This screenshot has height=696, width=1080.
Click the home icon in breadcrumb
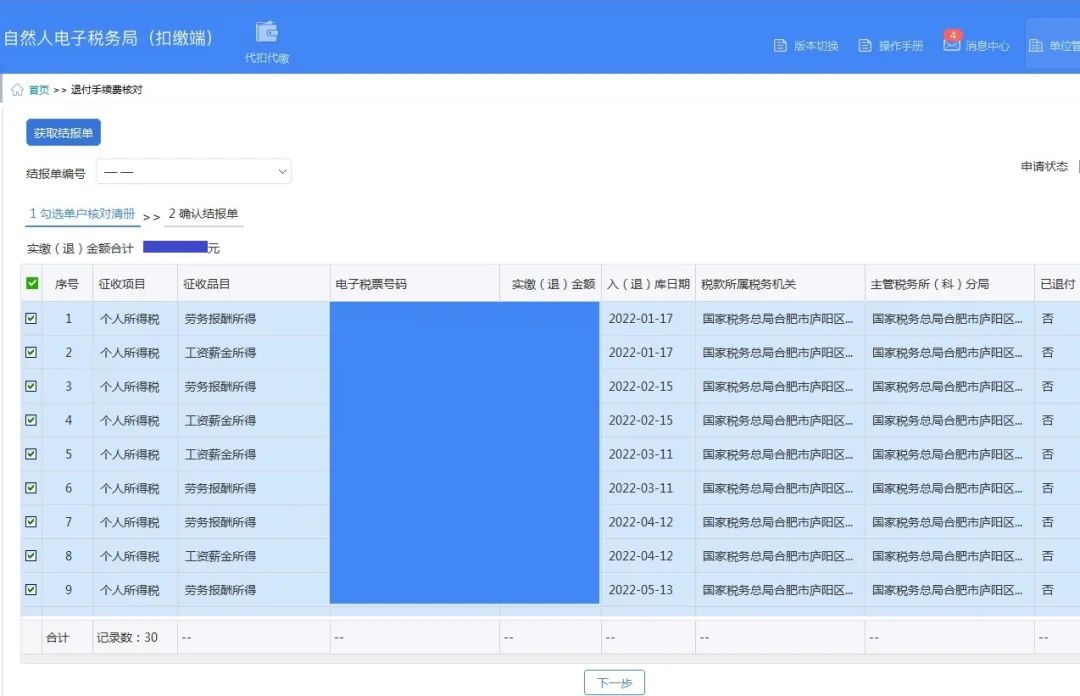17,90
